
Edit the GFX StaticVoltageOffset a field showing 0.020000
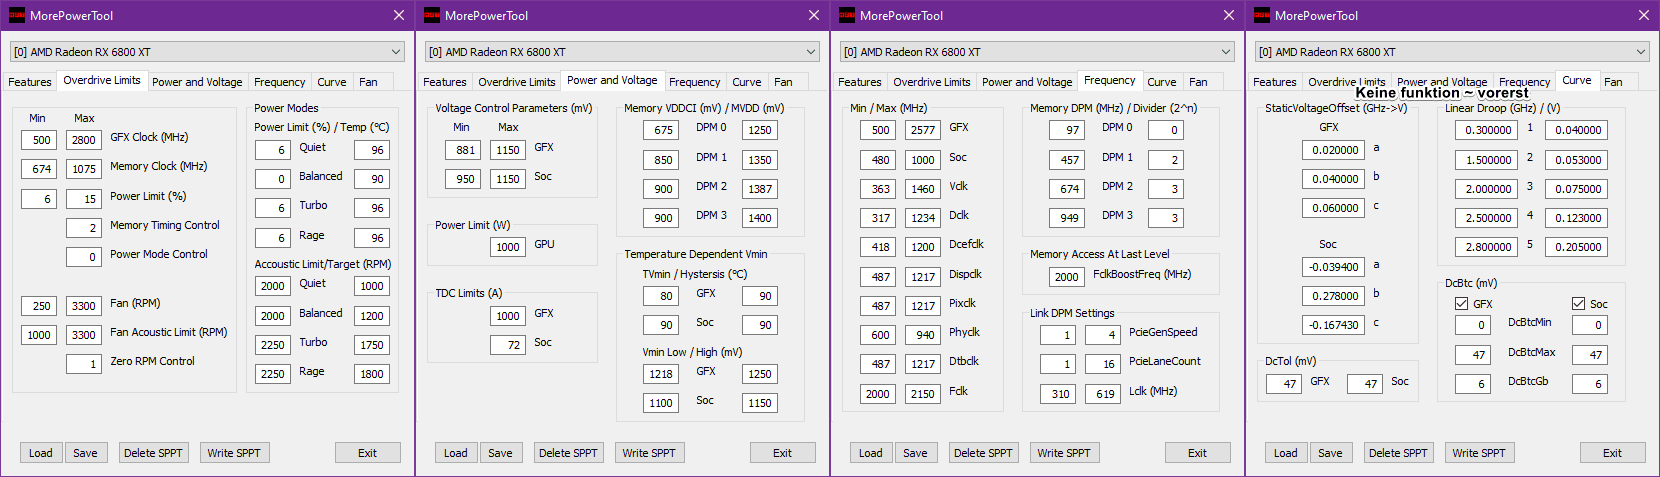[1333, 150]
